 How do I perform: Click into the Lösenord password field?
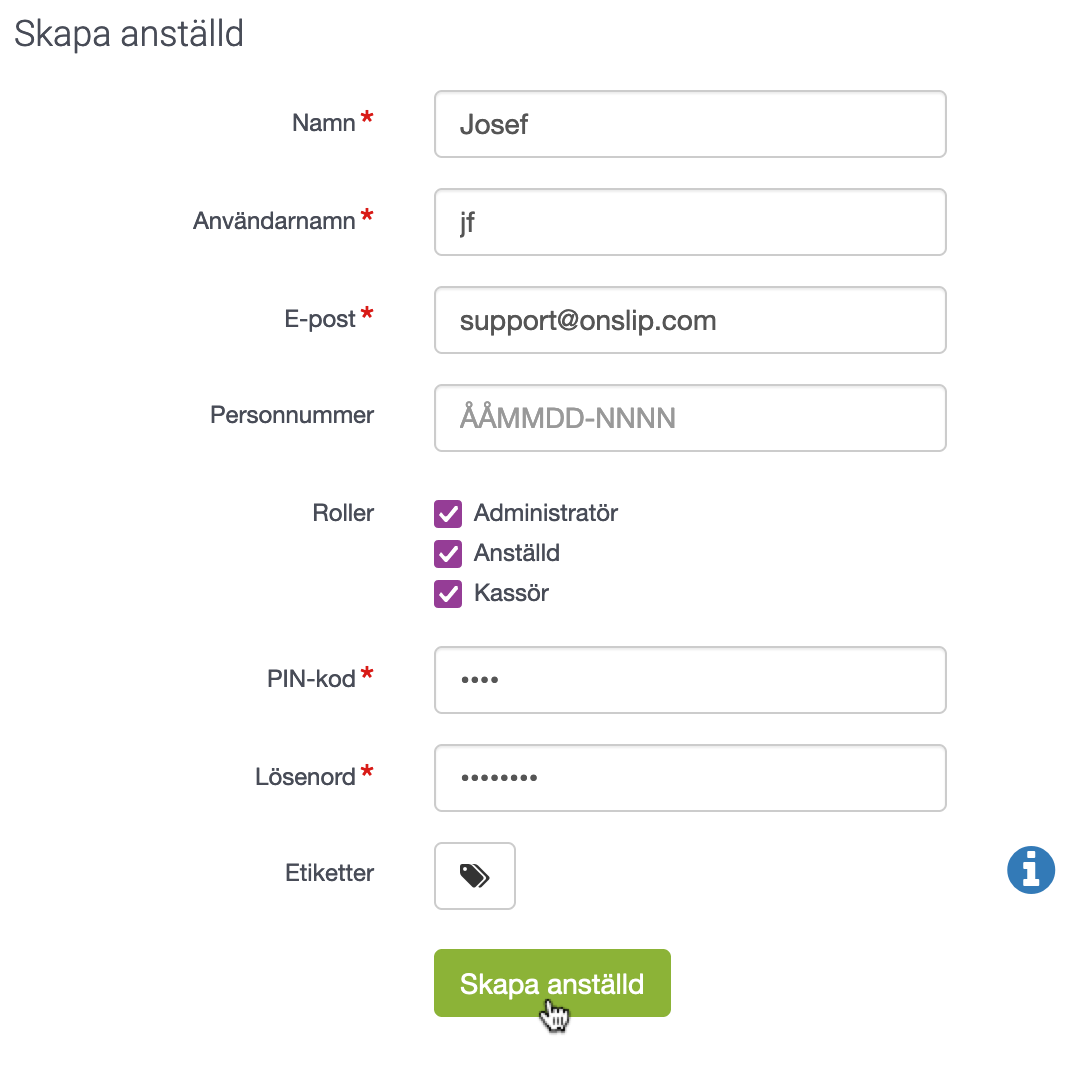point(690,778)
